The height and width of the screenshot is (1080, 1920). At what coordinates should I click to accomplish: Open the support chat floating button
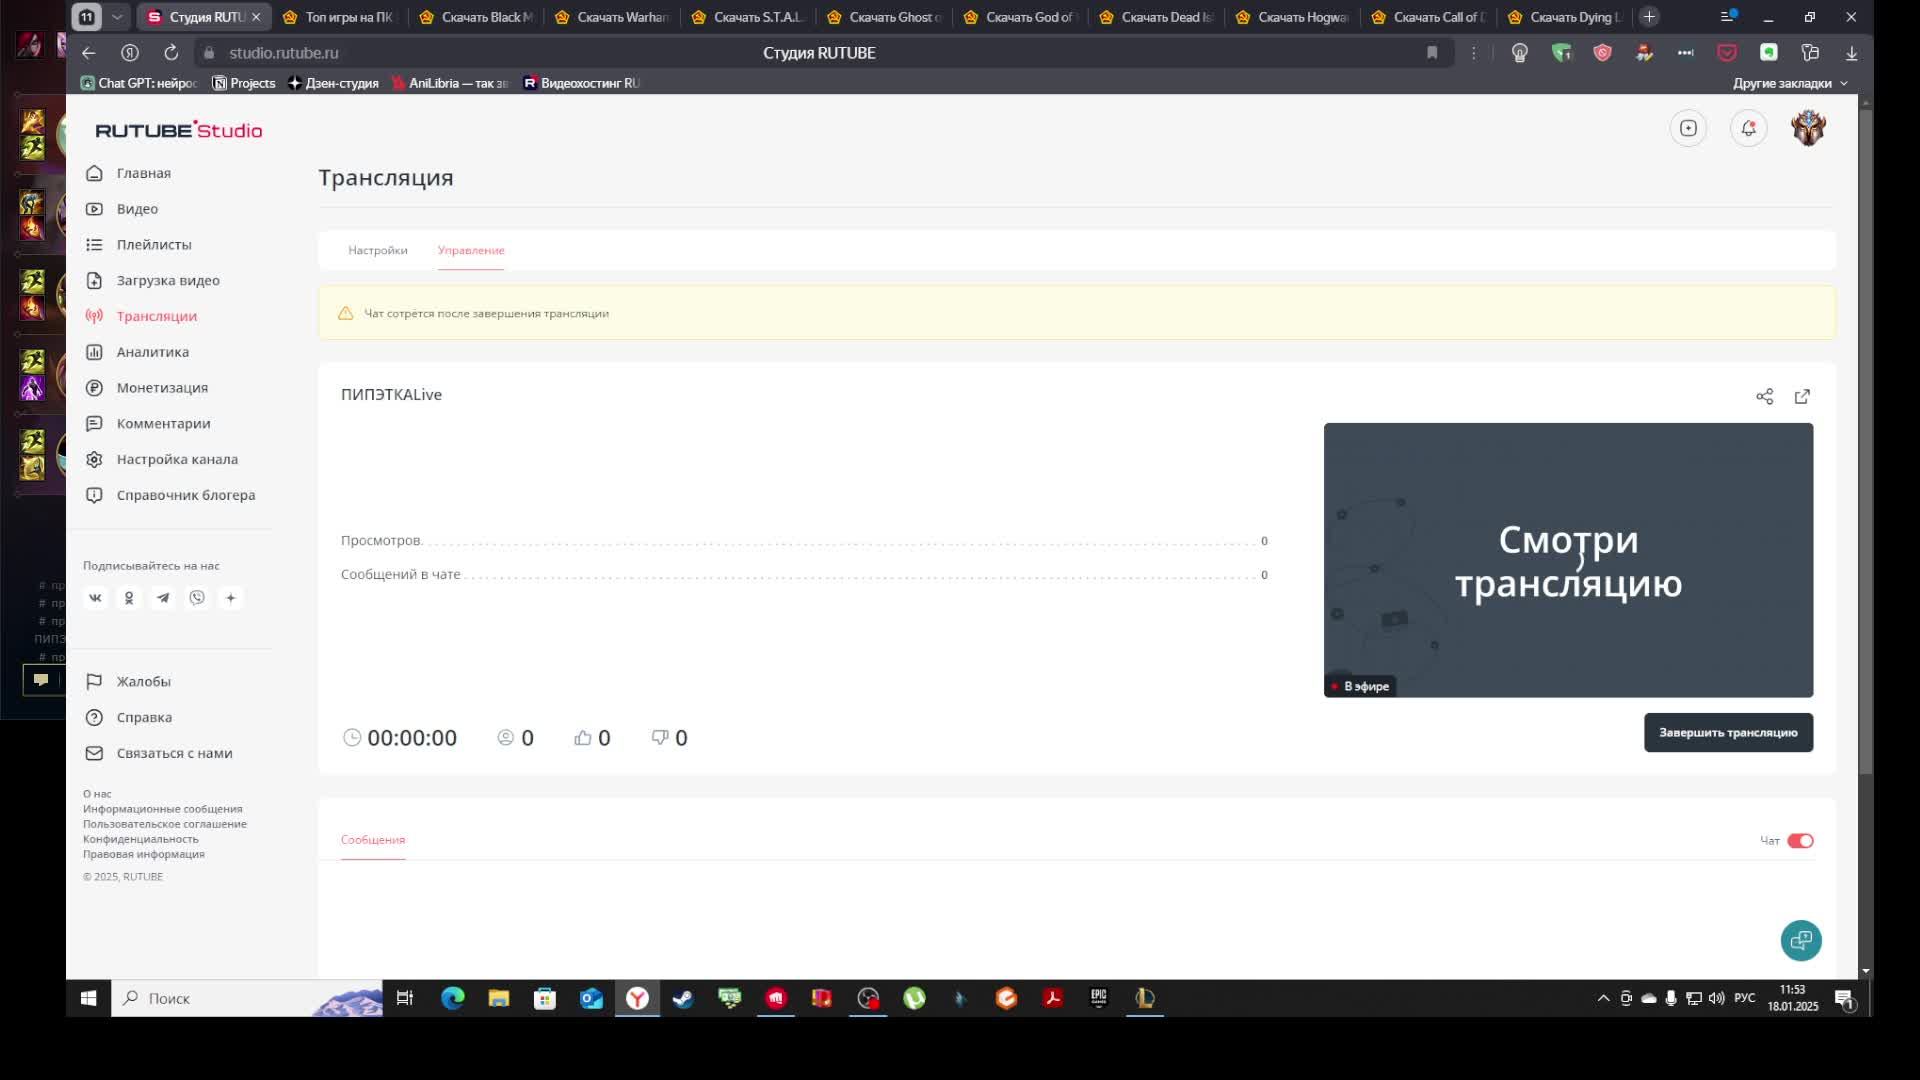pyautogui.click(x=1801, y=941)
